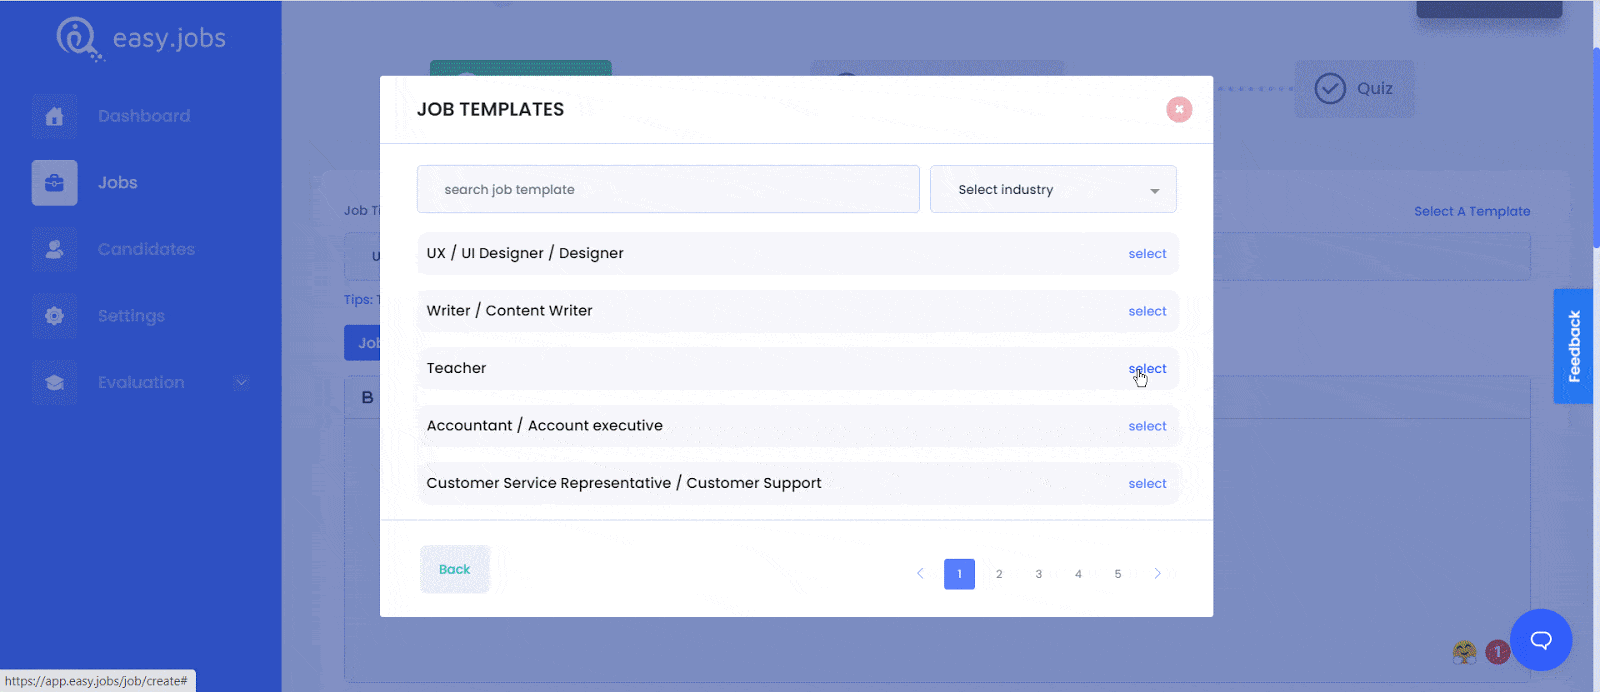Click 'Writer / Content Writer' text
This screenshot has width=1600, height=692.
pos(509,311)
